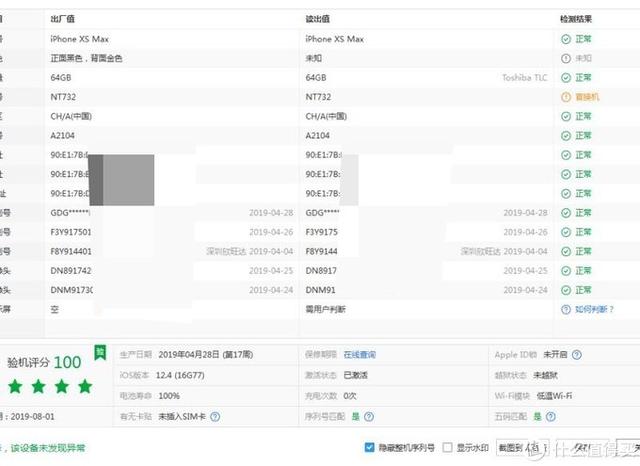Click the 未知 value in the 读出值 column
This screenshot has width=640, height=466.
click(313, 58)
